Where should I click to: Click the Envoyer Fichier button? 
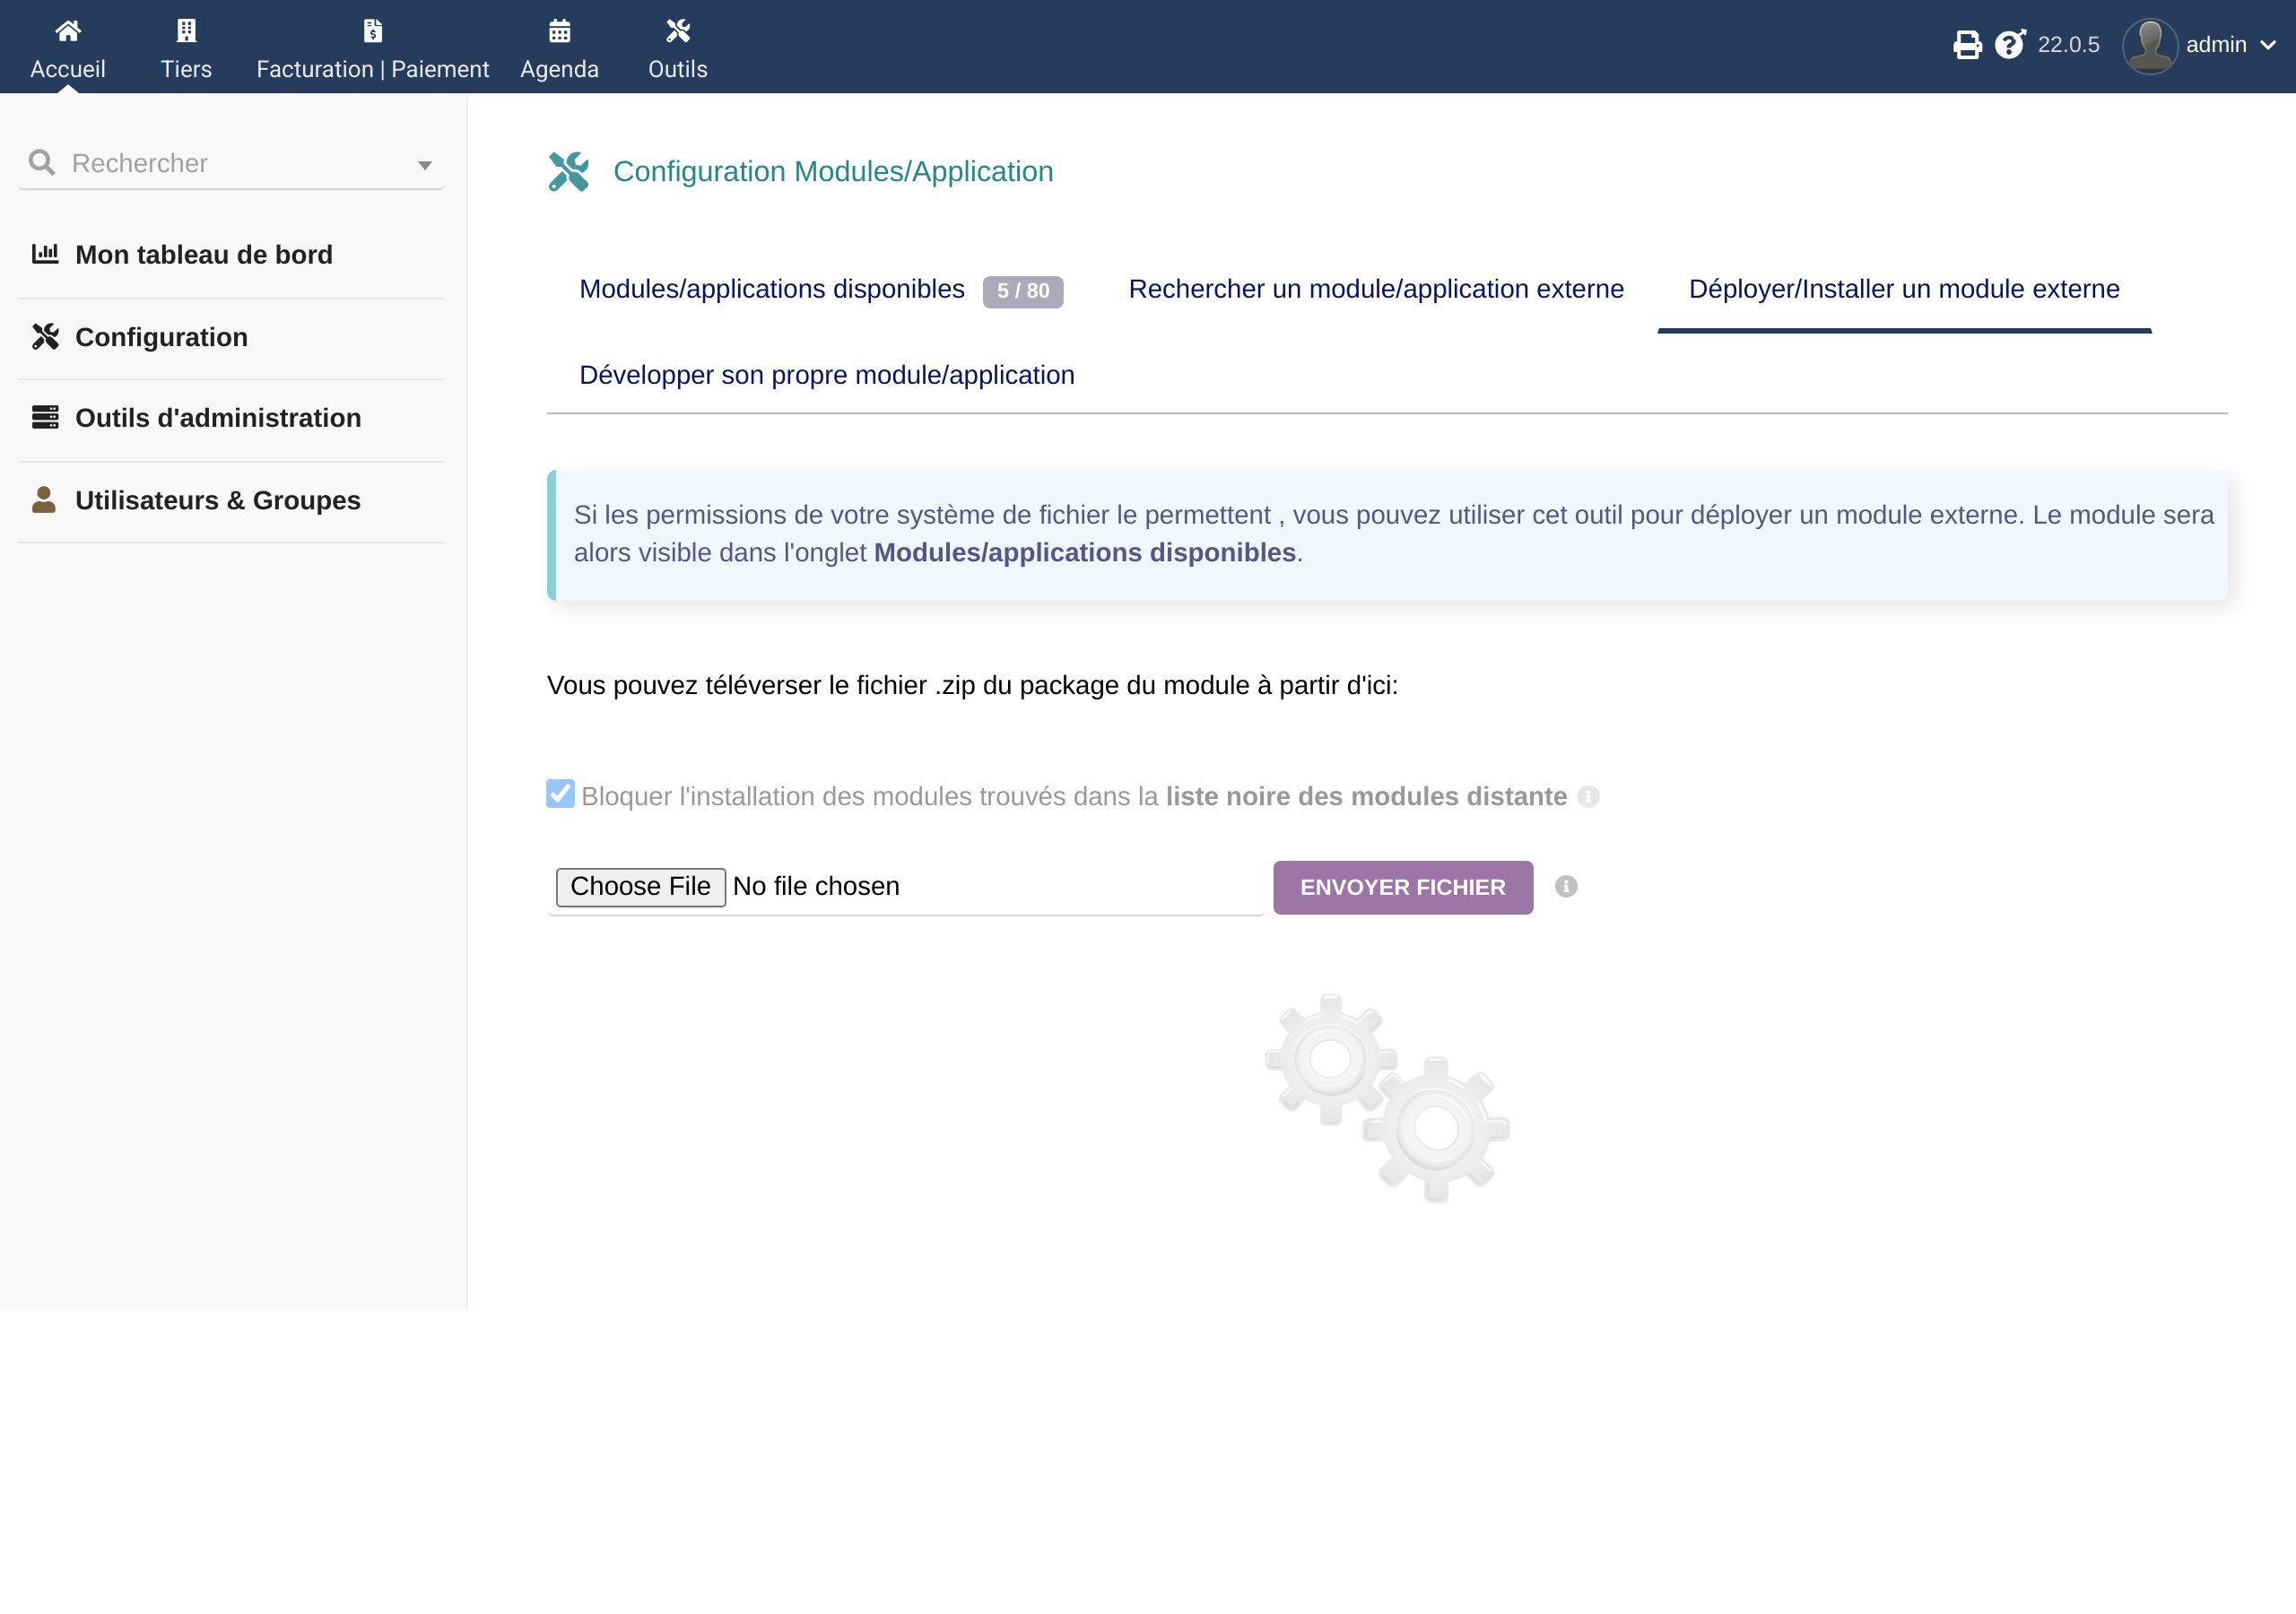(1402, 887)
